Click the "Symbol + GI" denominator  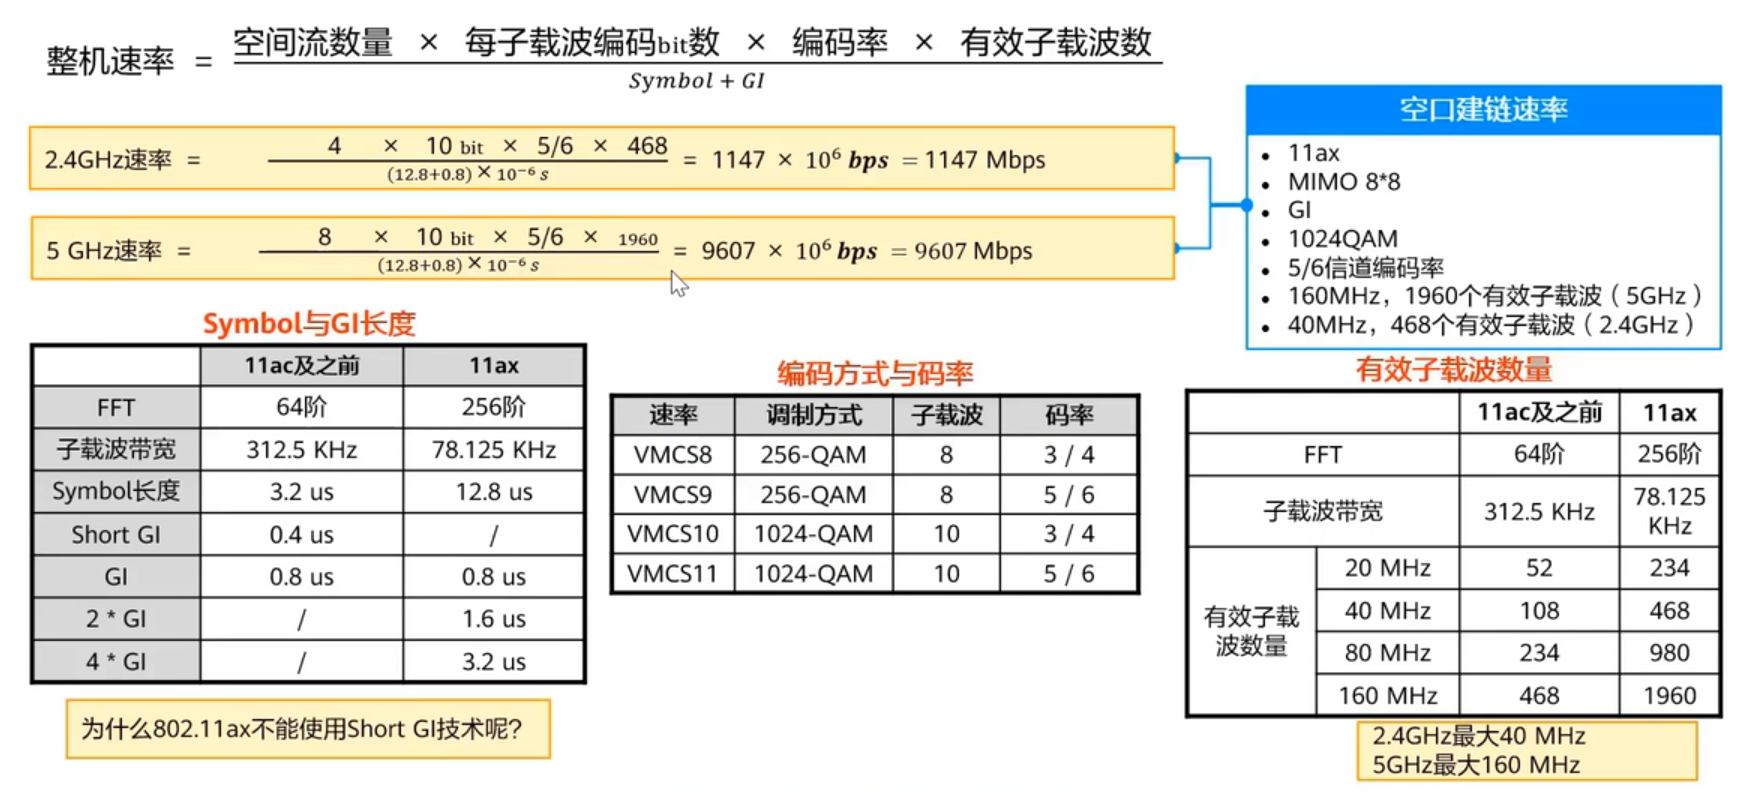(697, 81)
